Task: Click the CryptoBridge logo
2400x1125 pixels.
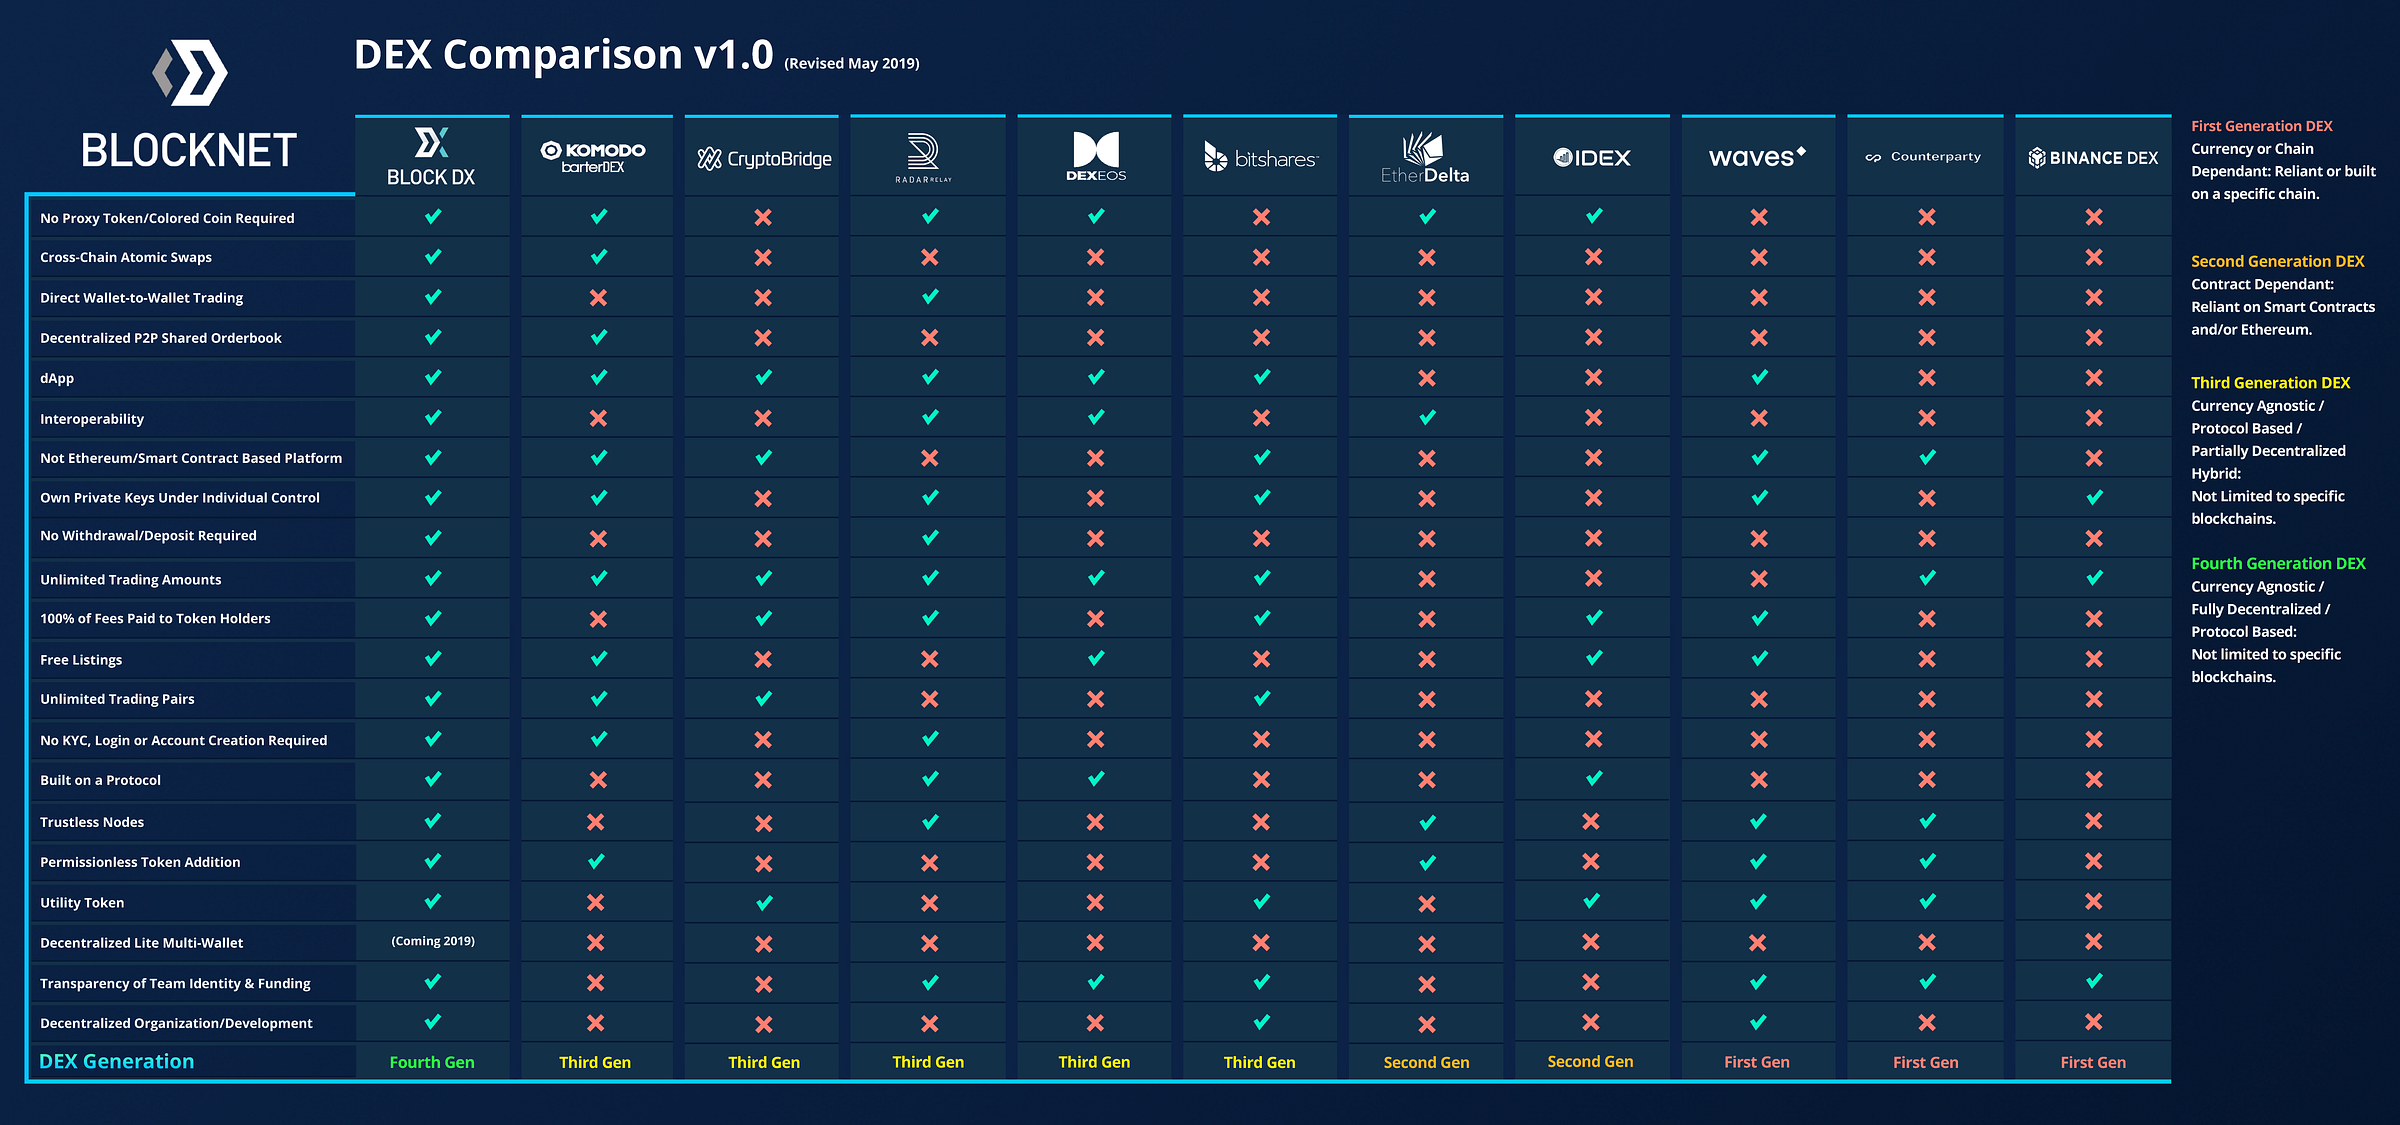Action: (x=764, y=158)
